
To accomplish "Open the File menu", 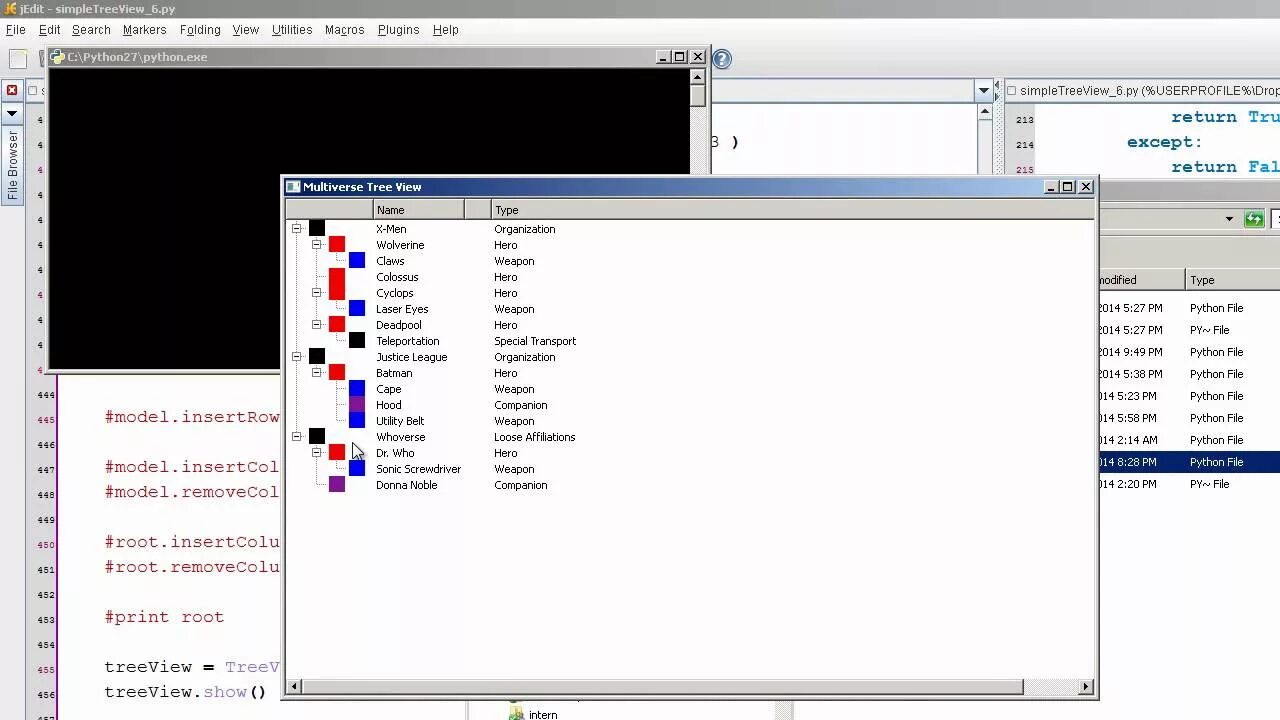I will [x=16, y=30].
